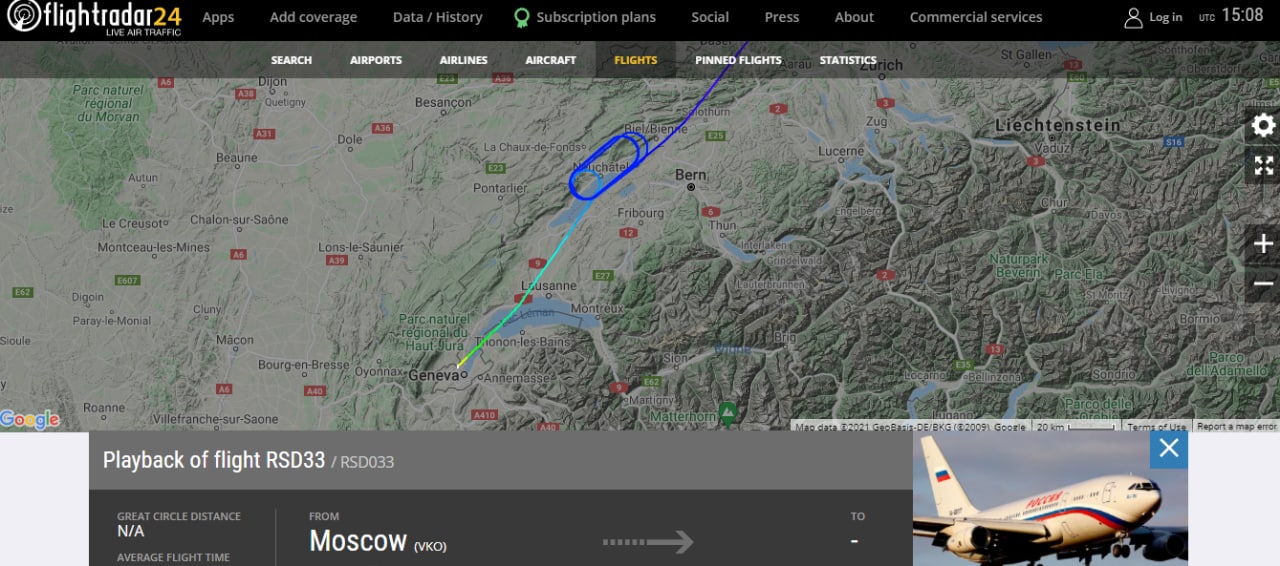The height and width of the screenshot is (566, 1280).
Task: Click the Terms of Use link
Action: (1157, 427)
